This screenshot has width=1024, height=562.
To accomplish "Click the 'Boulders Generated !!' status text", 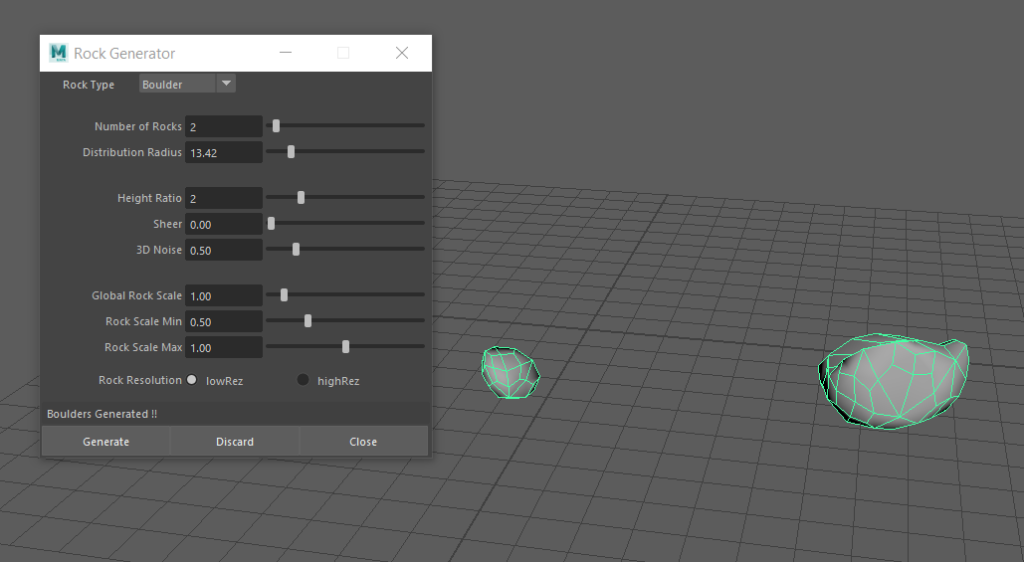I will pos(102,414).
